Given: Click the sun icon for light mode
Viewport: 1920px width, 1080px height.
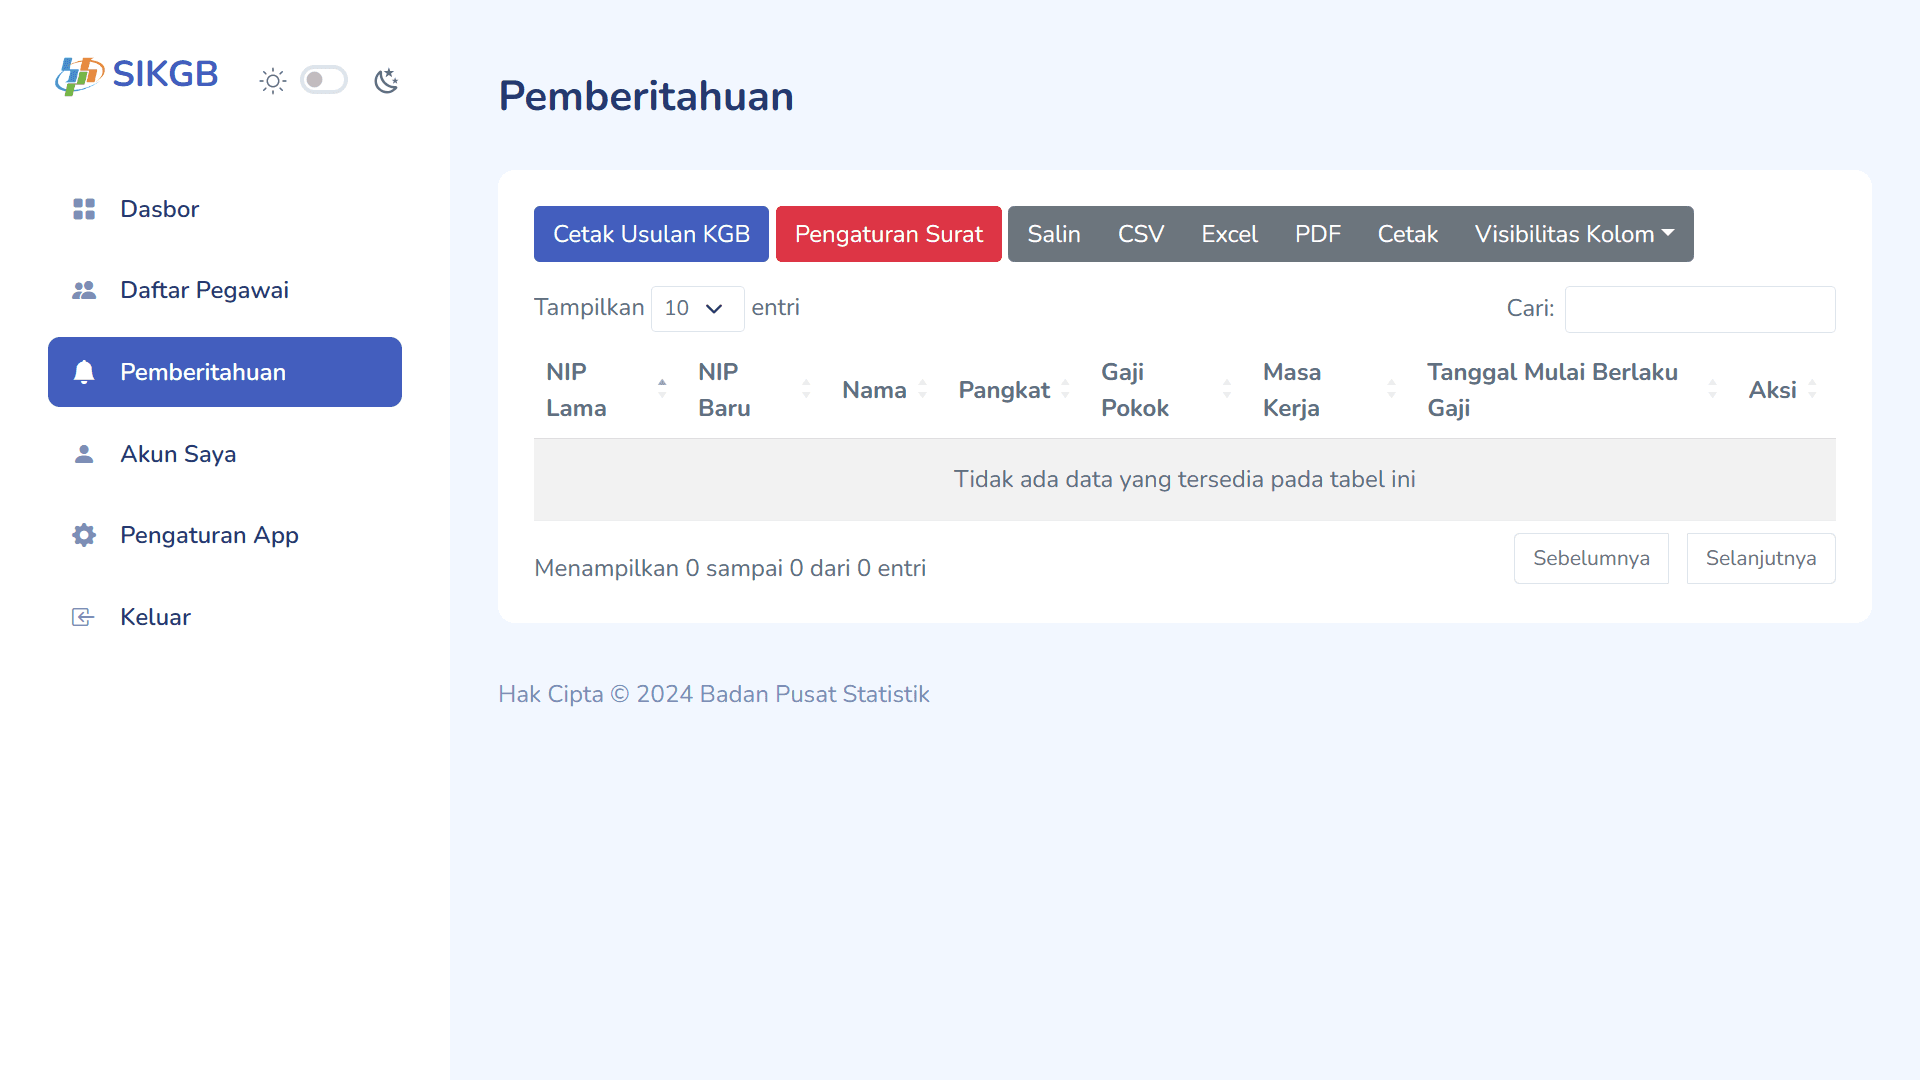Looking at the screenshot, I should pyautogui.click(x=272, y=80).
